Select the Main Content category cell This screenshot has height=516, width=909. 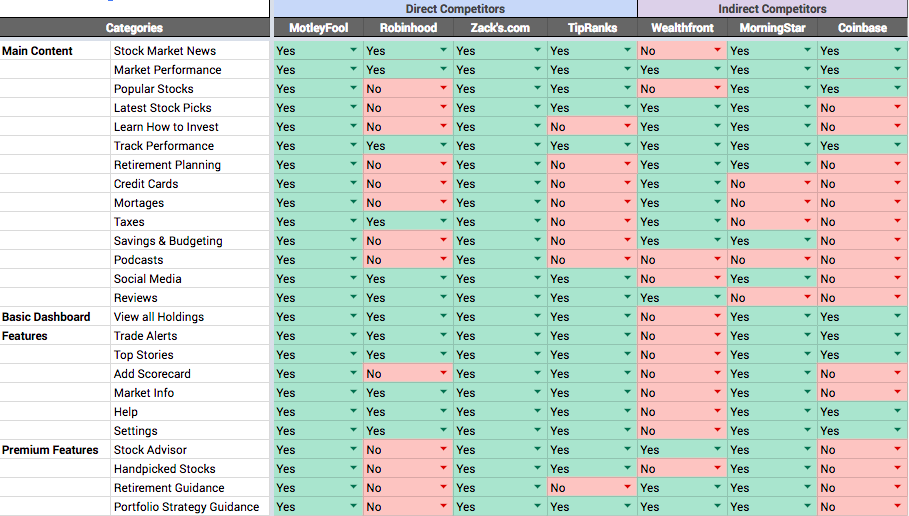click(x=55, y=50)
